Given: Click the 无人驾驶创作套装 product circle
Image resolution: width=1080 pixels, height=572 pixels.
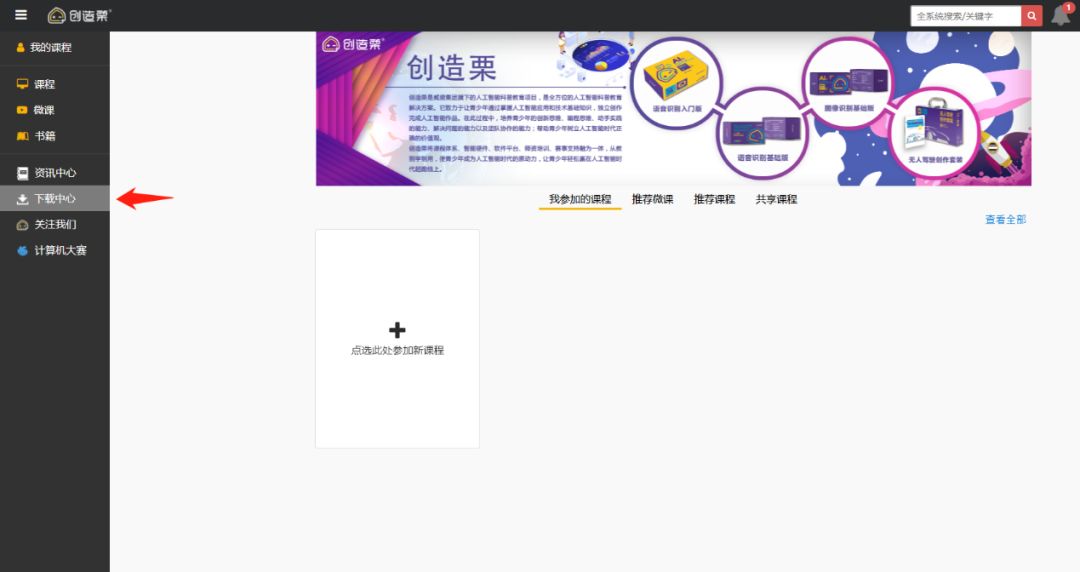Looking at the screenshot, I should [935, 133].
